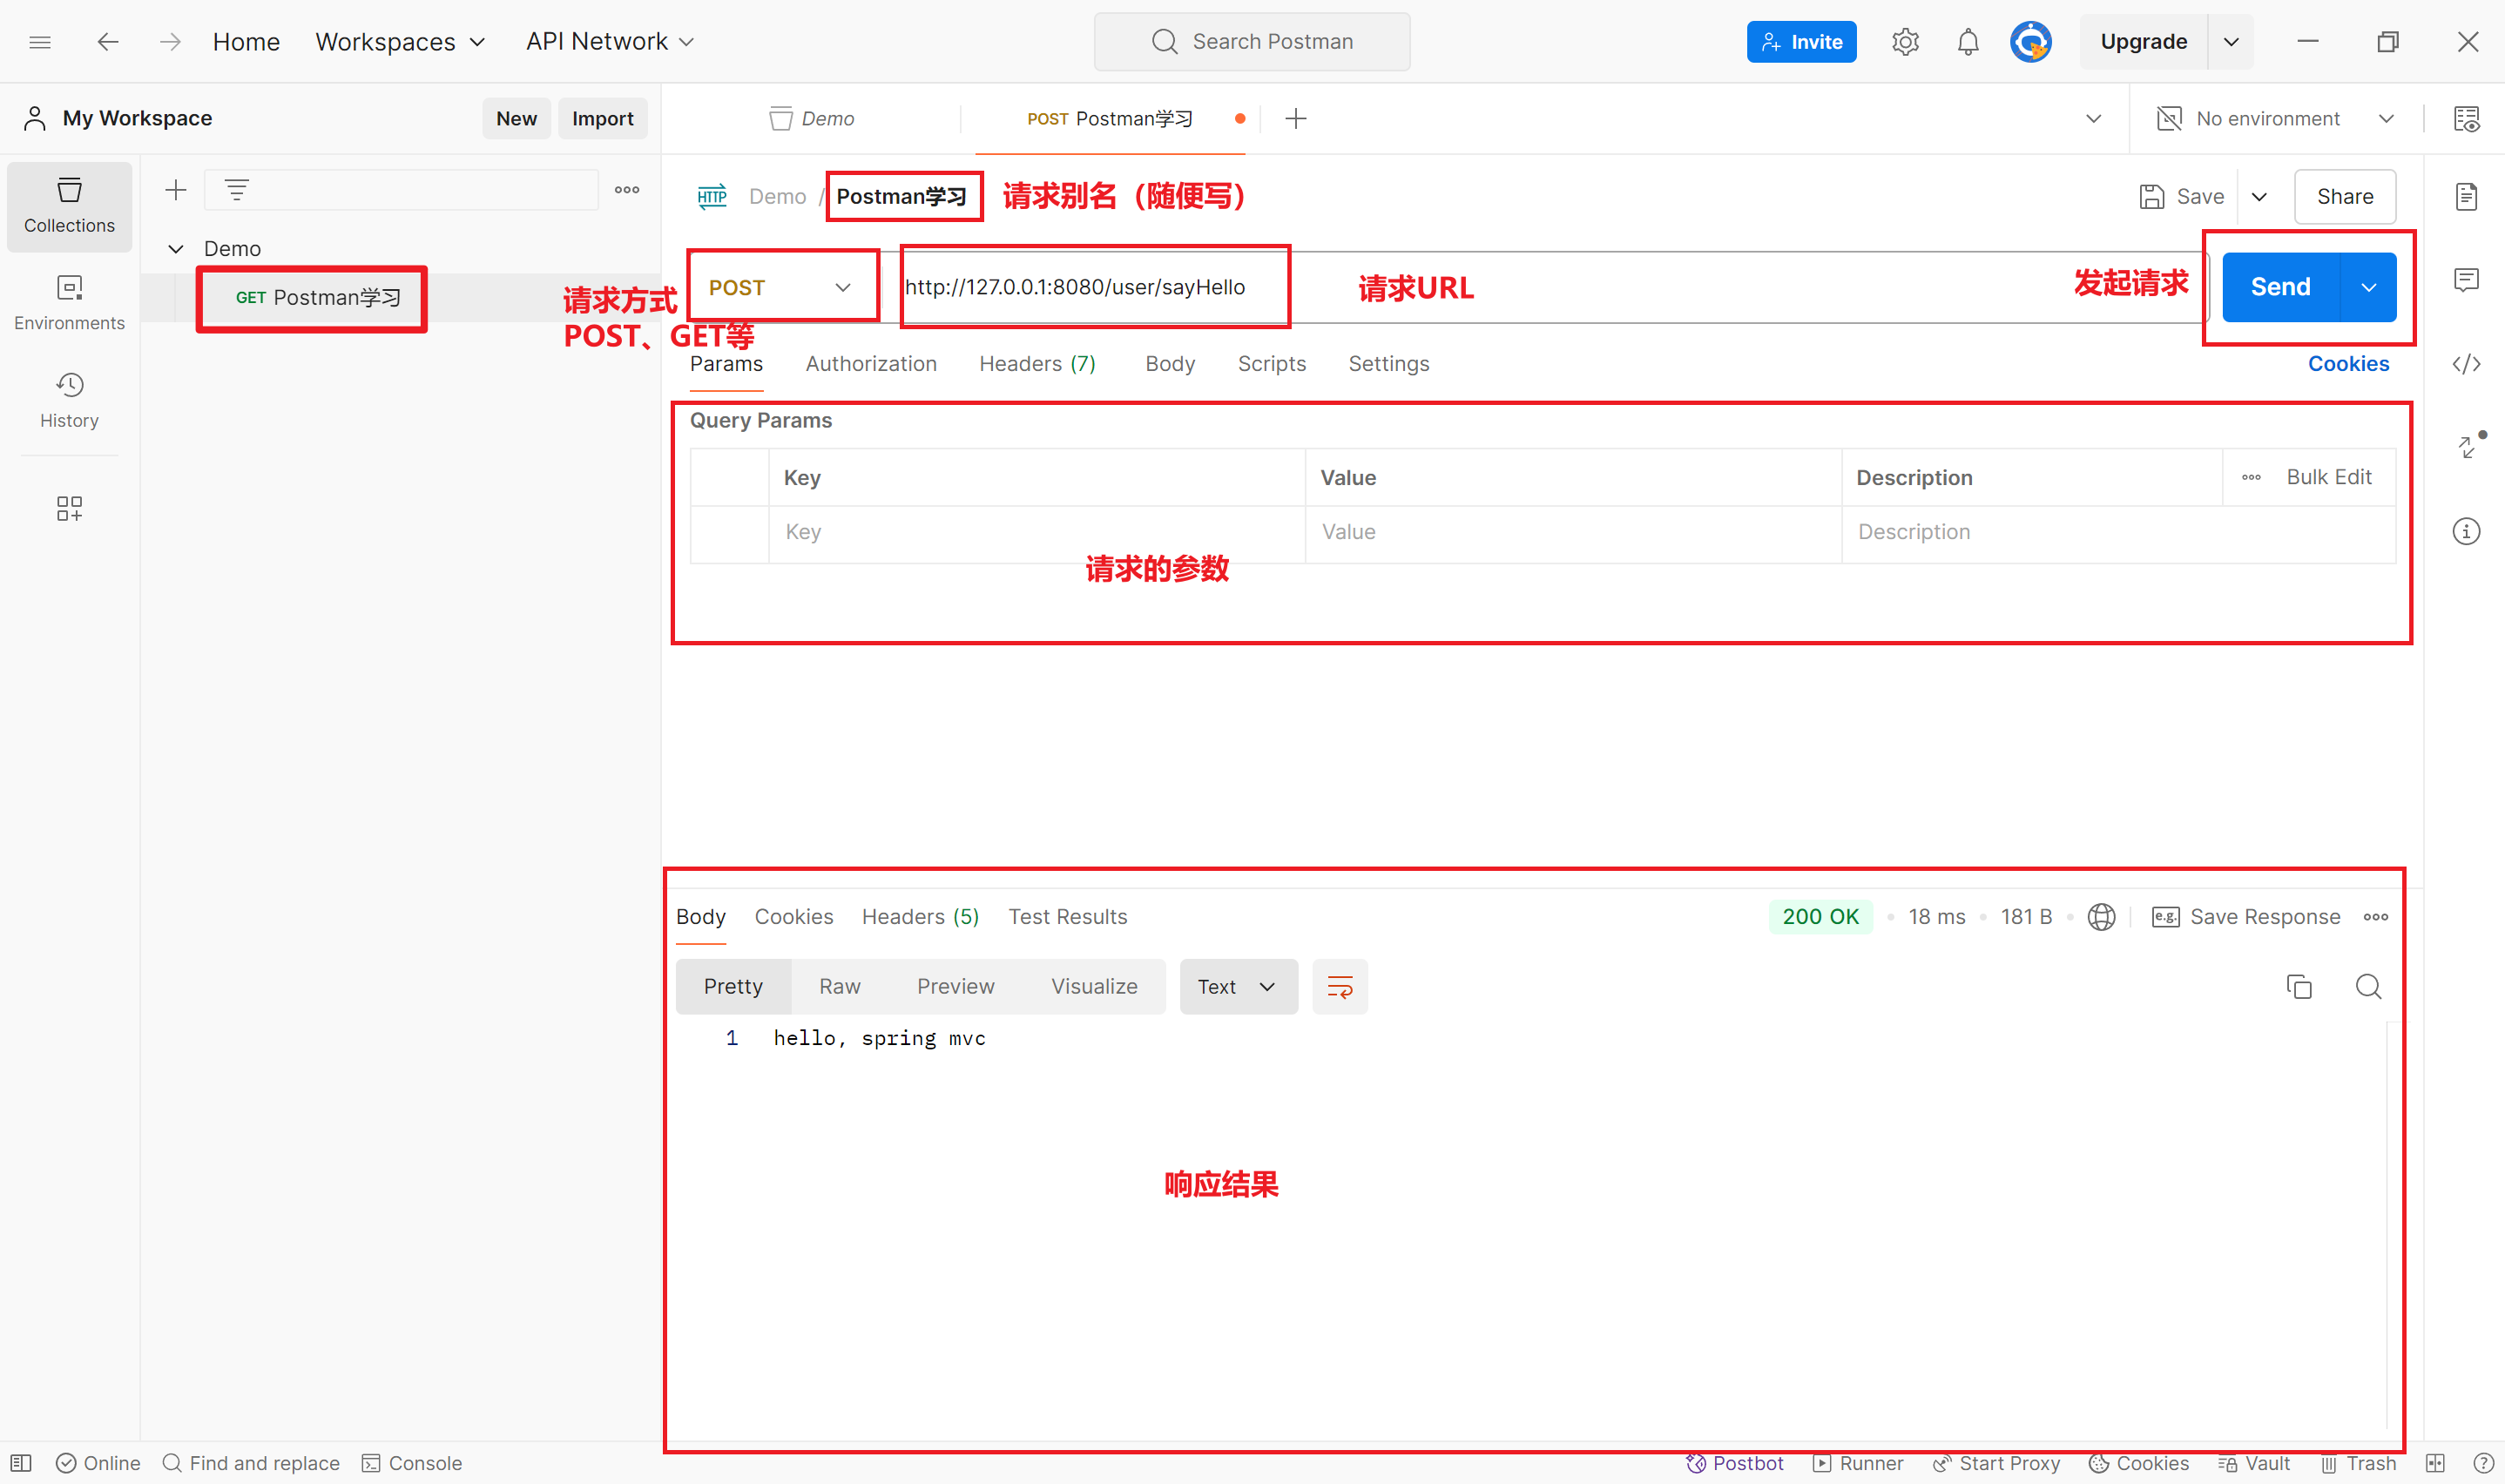Open the two-pane layout icon
Viewport: 2505px width, 1484px height.
[x=2435, y=1463]
